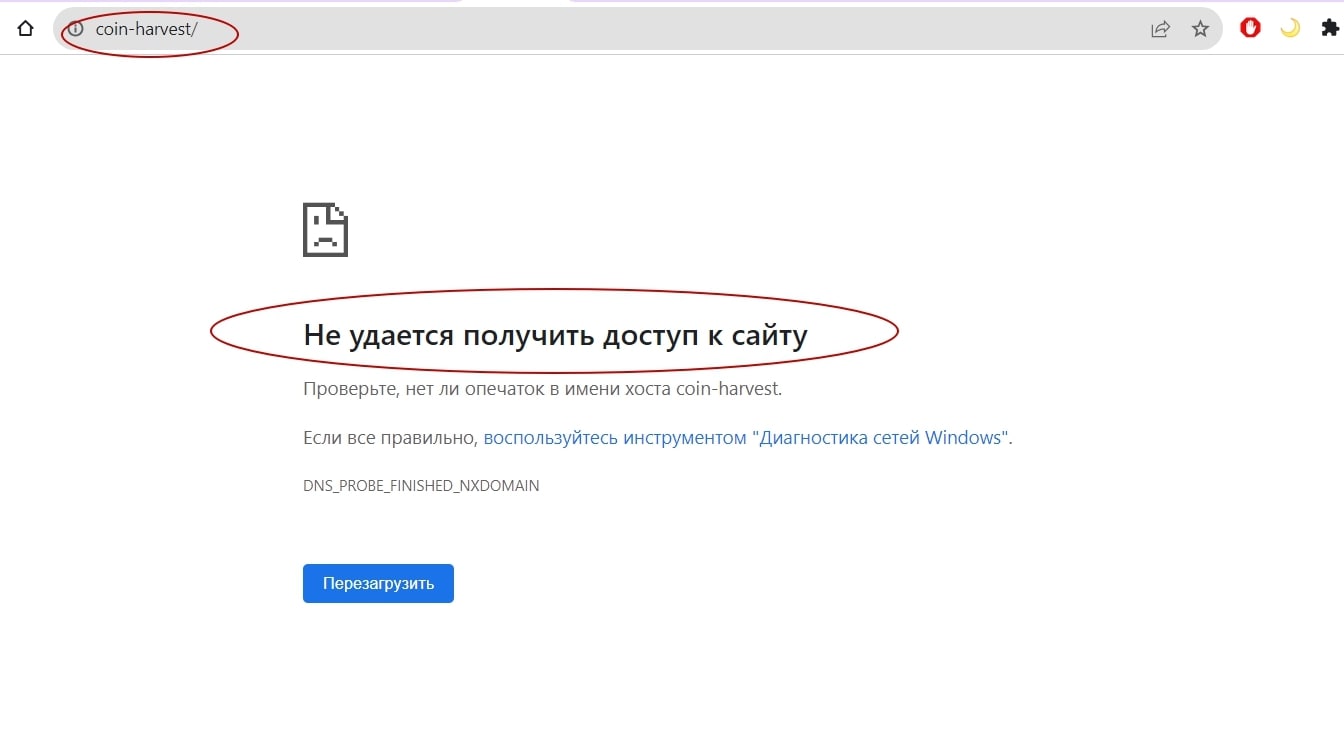Image resolution: width=1344 pixels, height=744 pixels.
Task: View site information icon beside coin-harvest
Action: coord(76,29)
